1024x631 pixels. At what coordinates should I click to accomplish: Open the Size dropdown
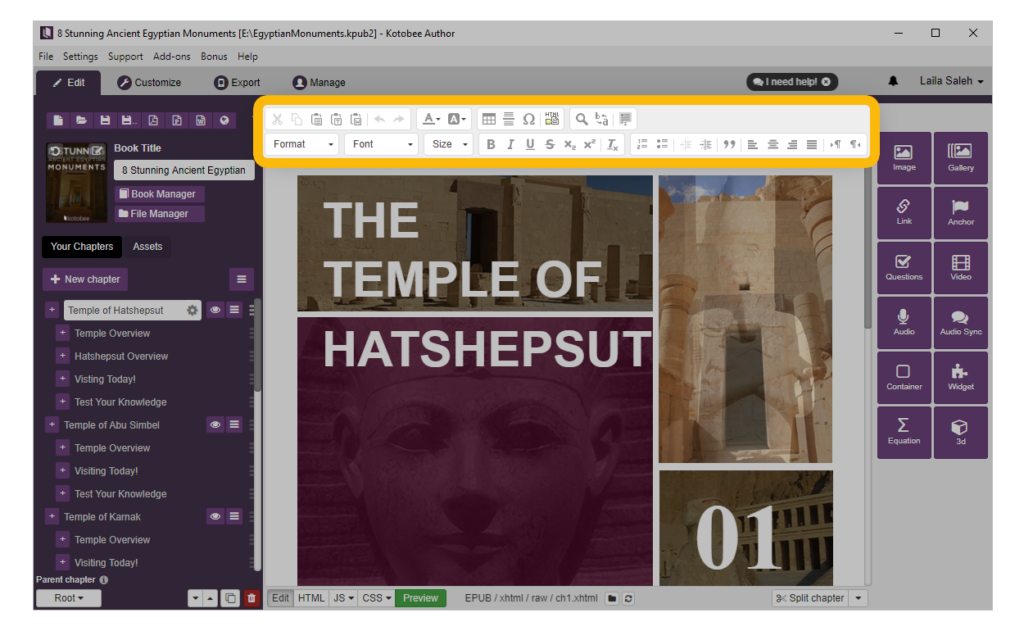tap(448, 143)
